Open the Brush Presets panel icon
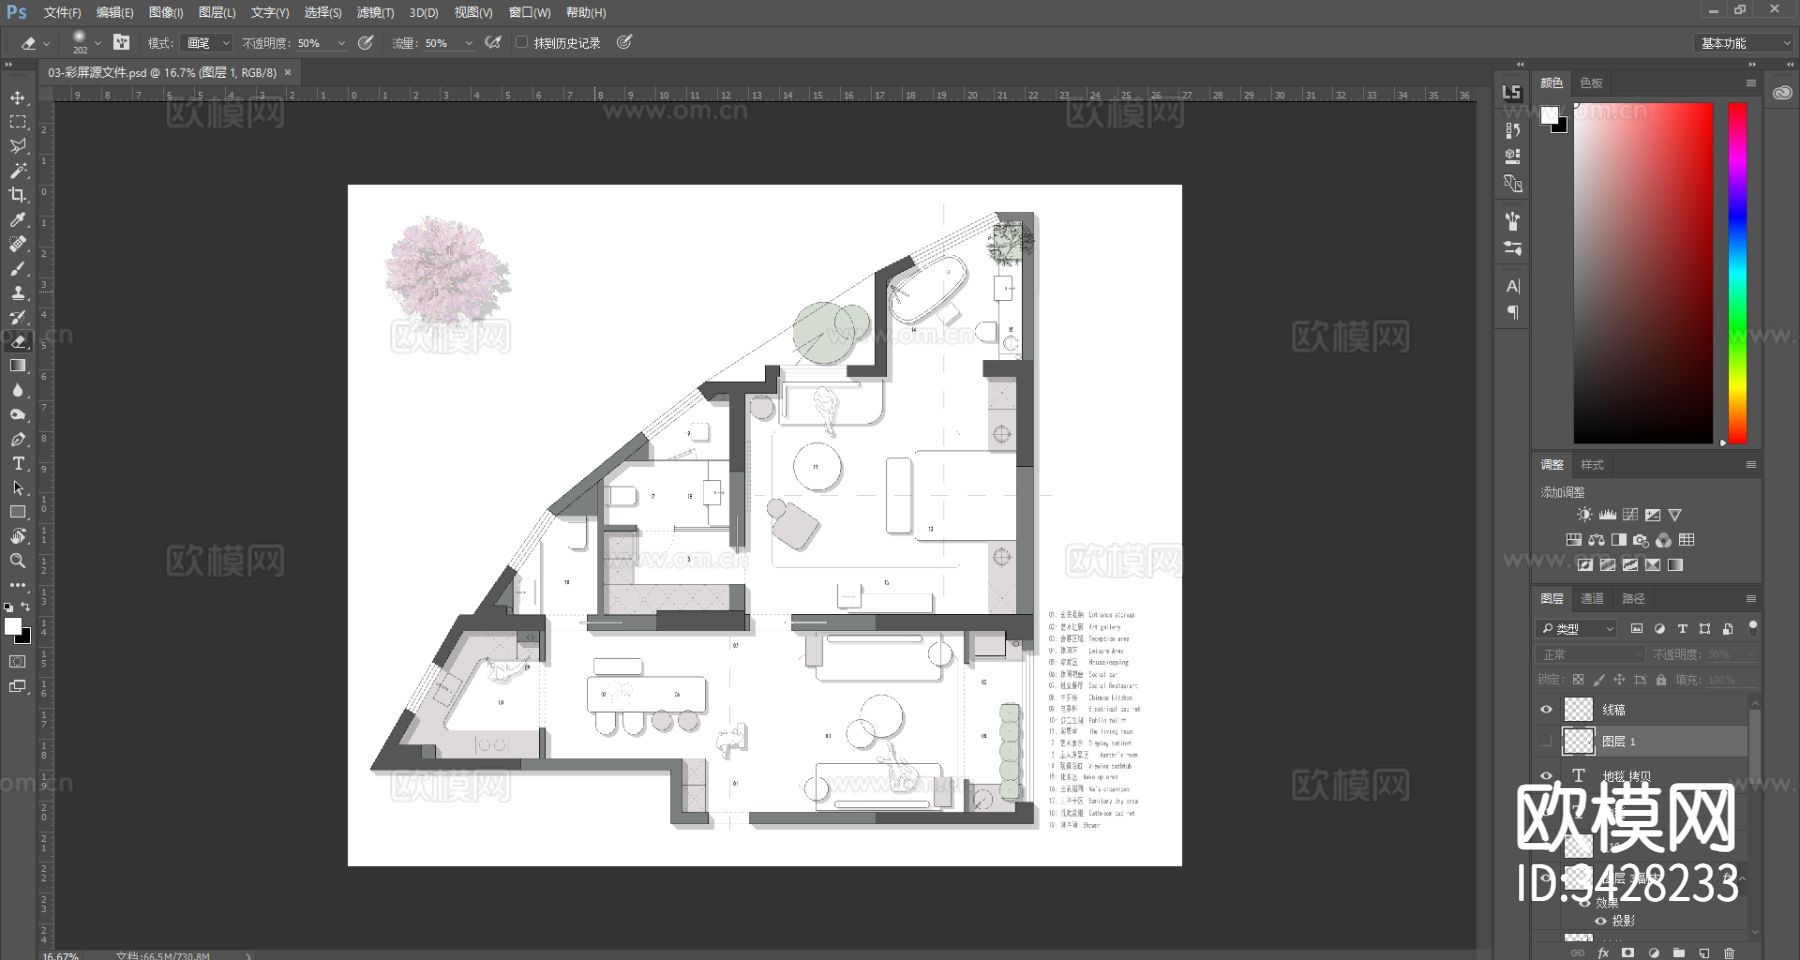The height and width of the screenshot is (960, 1800). tap(1512, 248)
